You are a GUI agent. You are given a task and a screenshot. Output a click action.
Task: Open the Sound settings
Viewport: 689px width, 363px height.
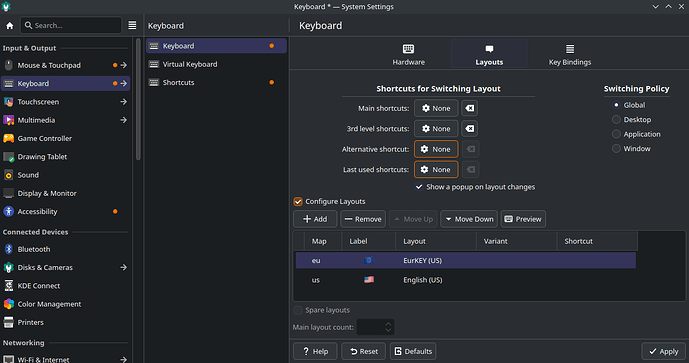(65, 175)
